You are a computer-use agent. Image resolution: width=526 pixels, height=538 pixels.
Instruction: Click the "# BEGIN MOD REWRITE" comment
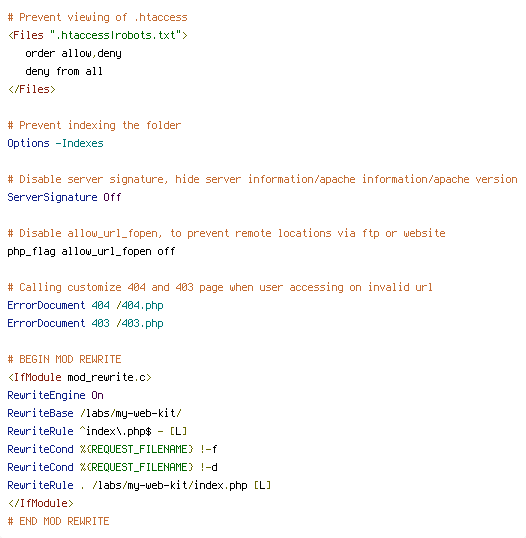(65, 359)
